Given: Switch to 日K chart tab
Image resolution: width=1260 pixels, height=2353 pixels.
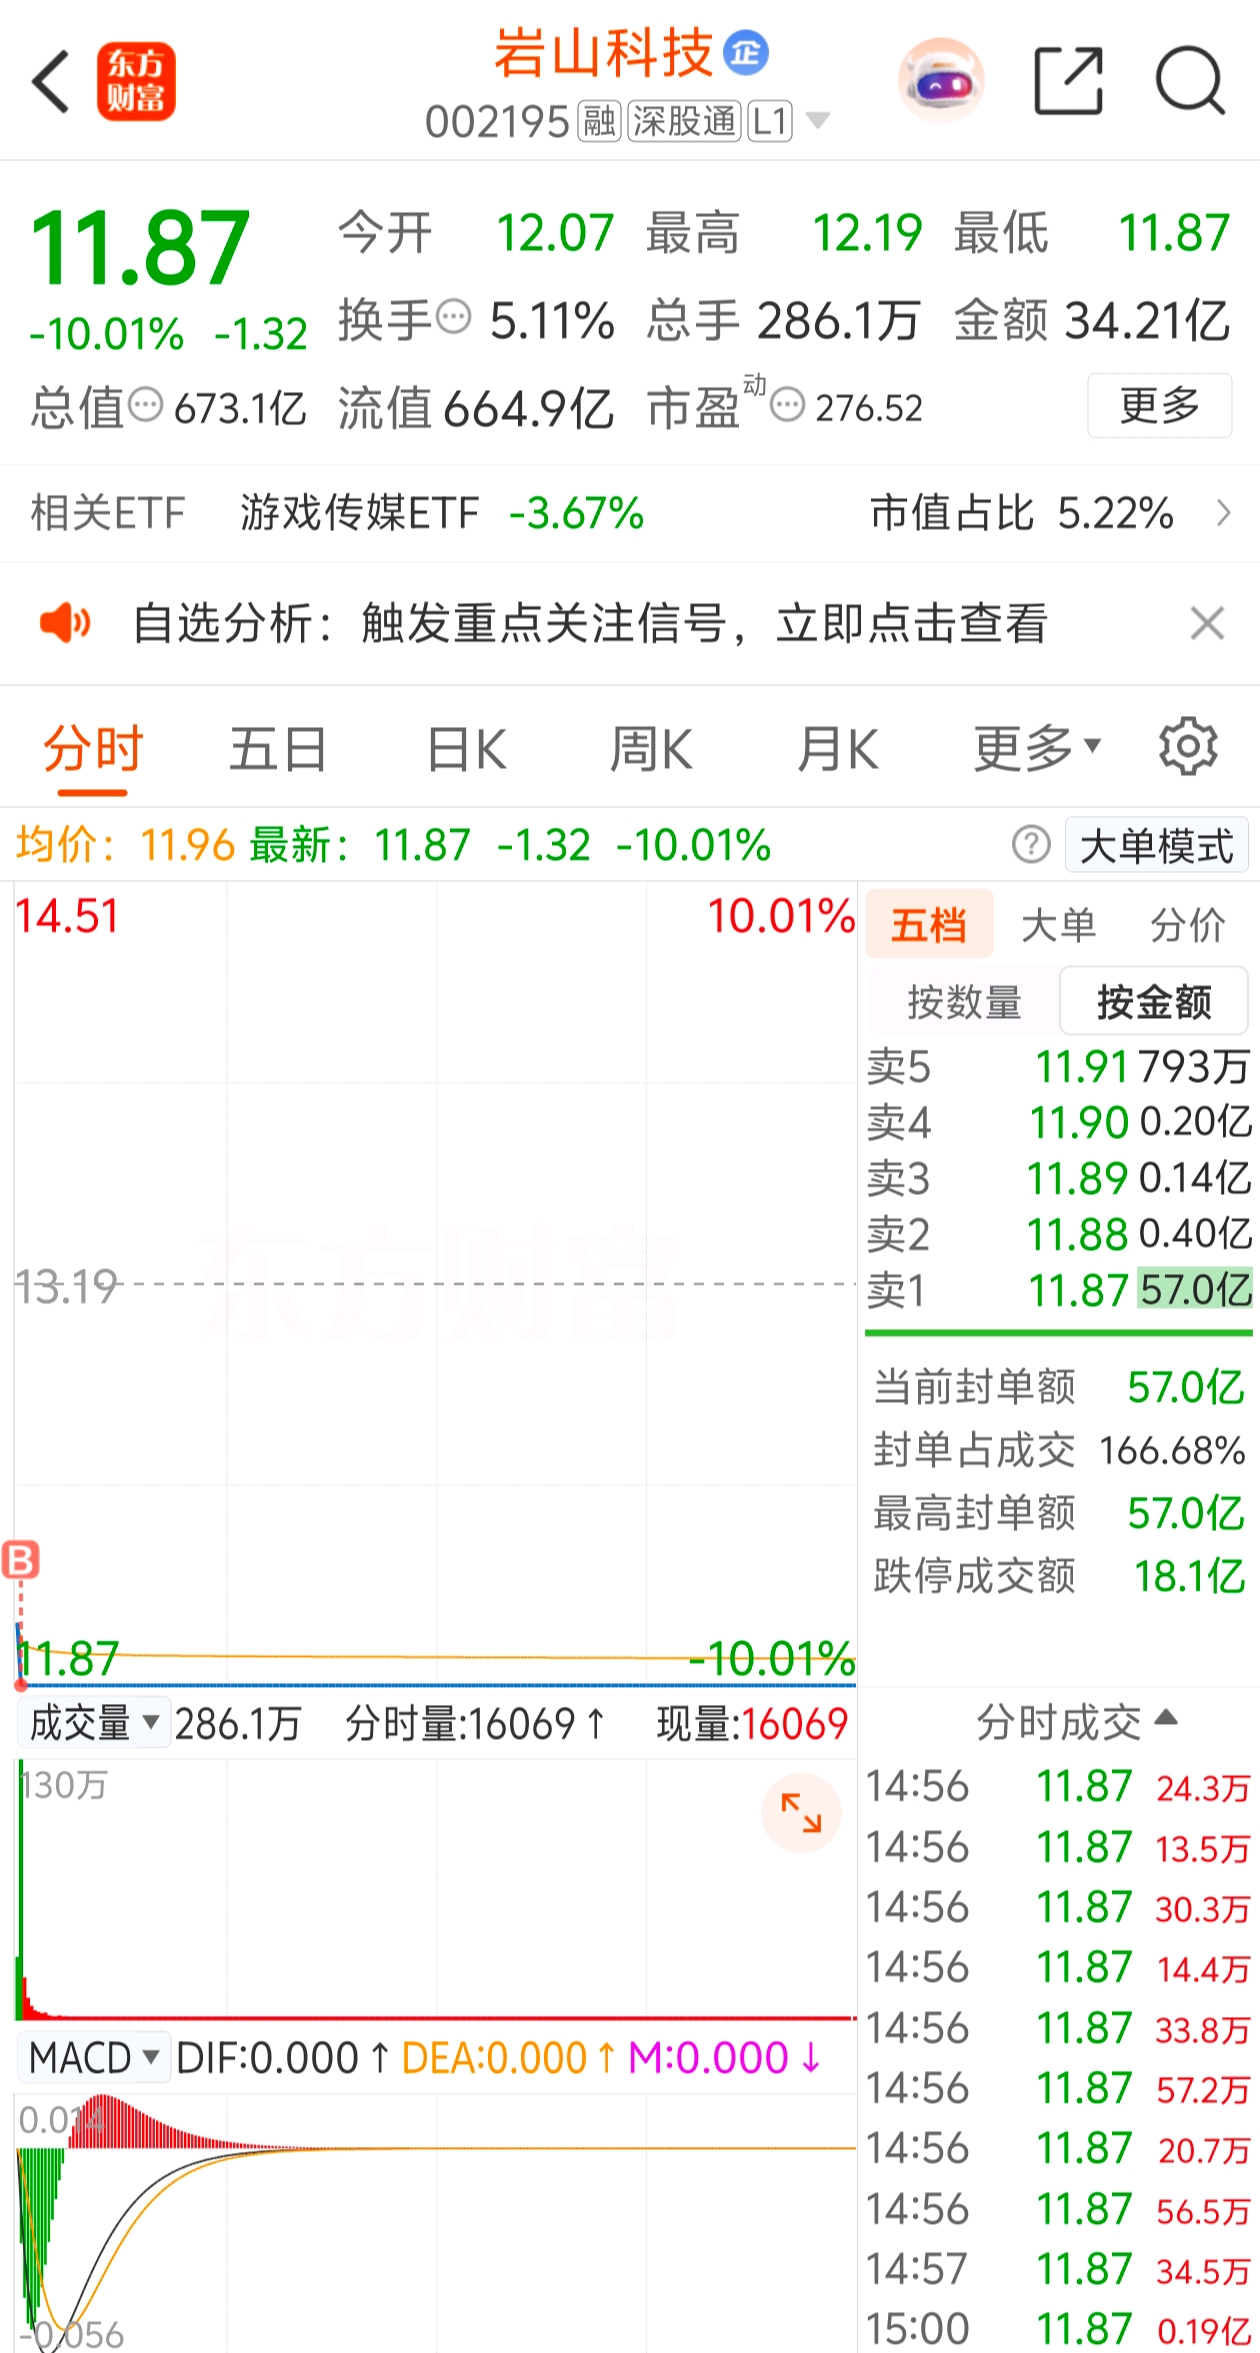Looking at the screenshot, I should point(466,749).
